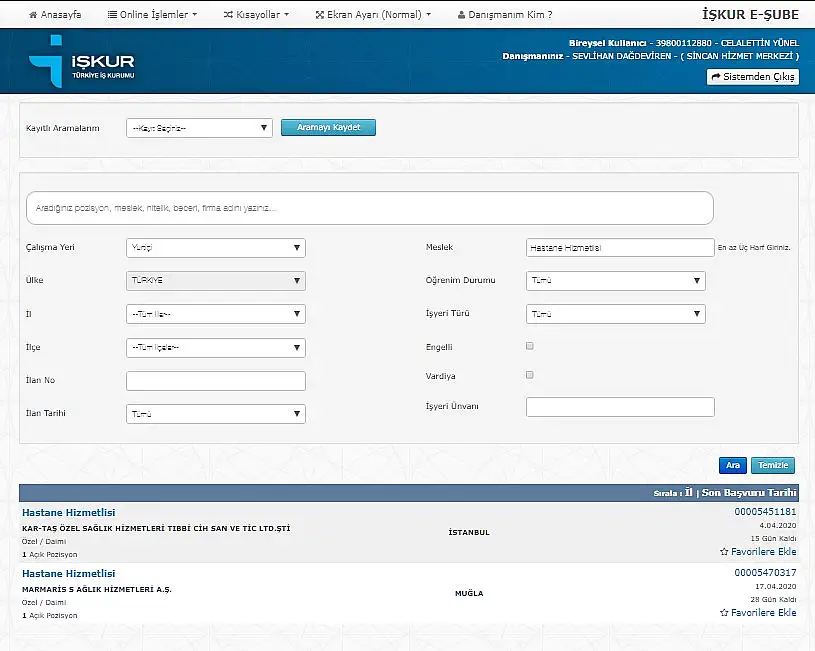Click the shuffle icon beside Kısayollar

point(228,15)
